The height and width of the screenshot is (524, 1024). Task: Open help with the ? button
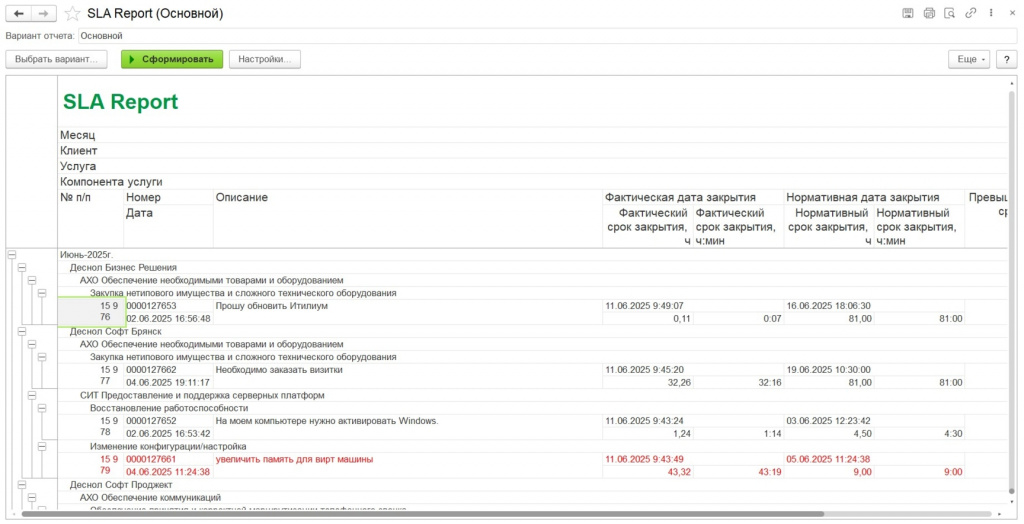click(x=1006, y=59)
